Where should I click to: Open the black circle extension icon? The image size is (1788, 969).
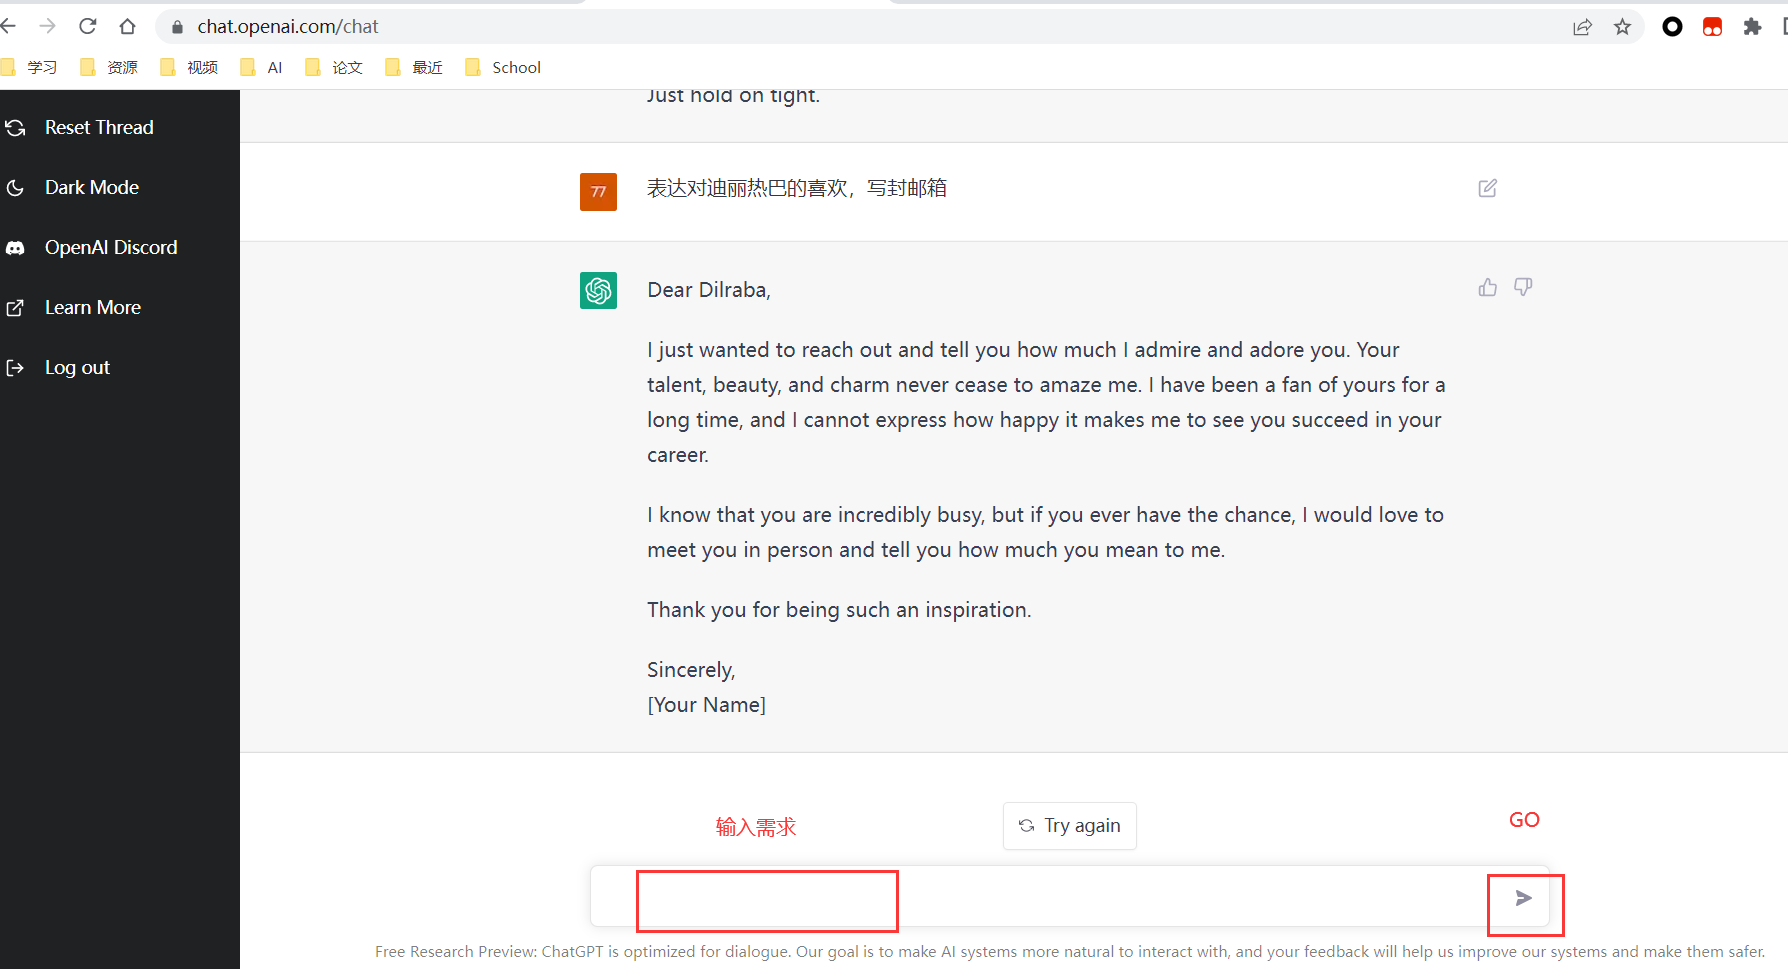(1672, 27)
